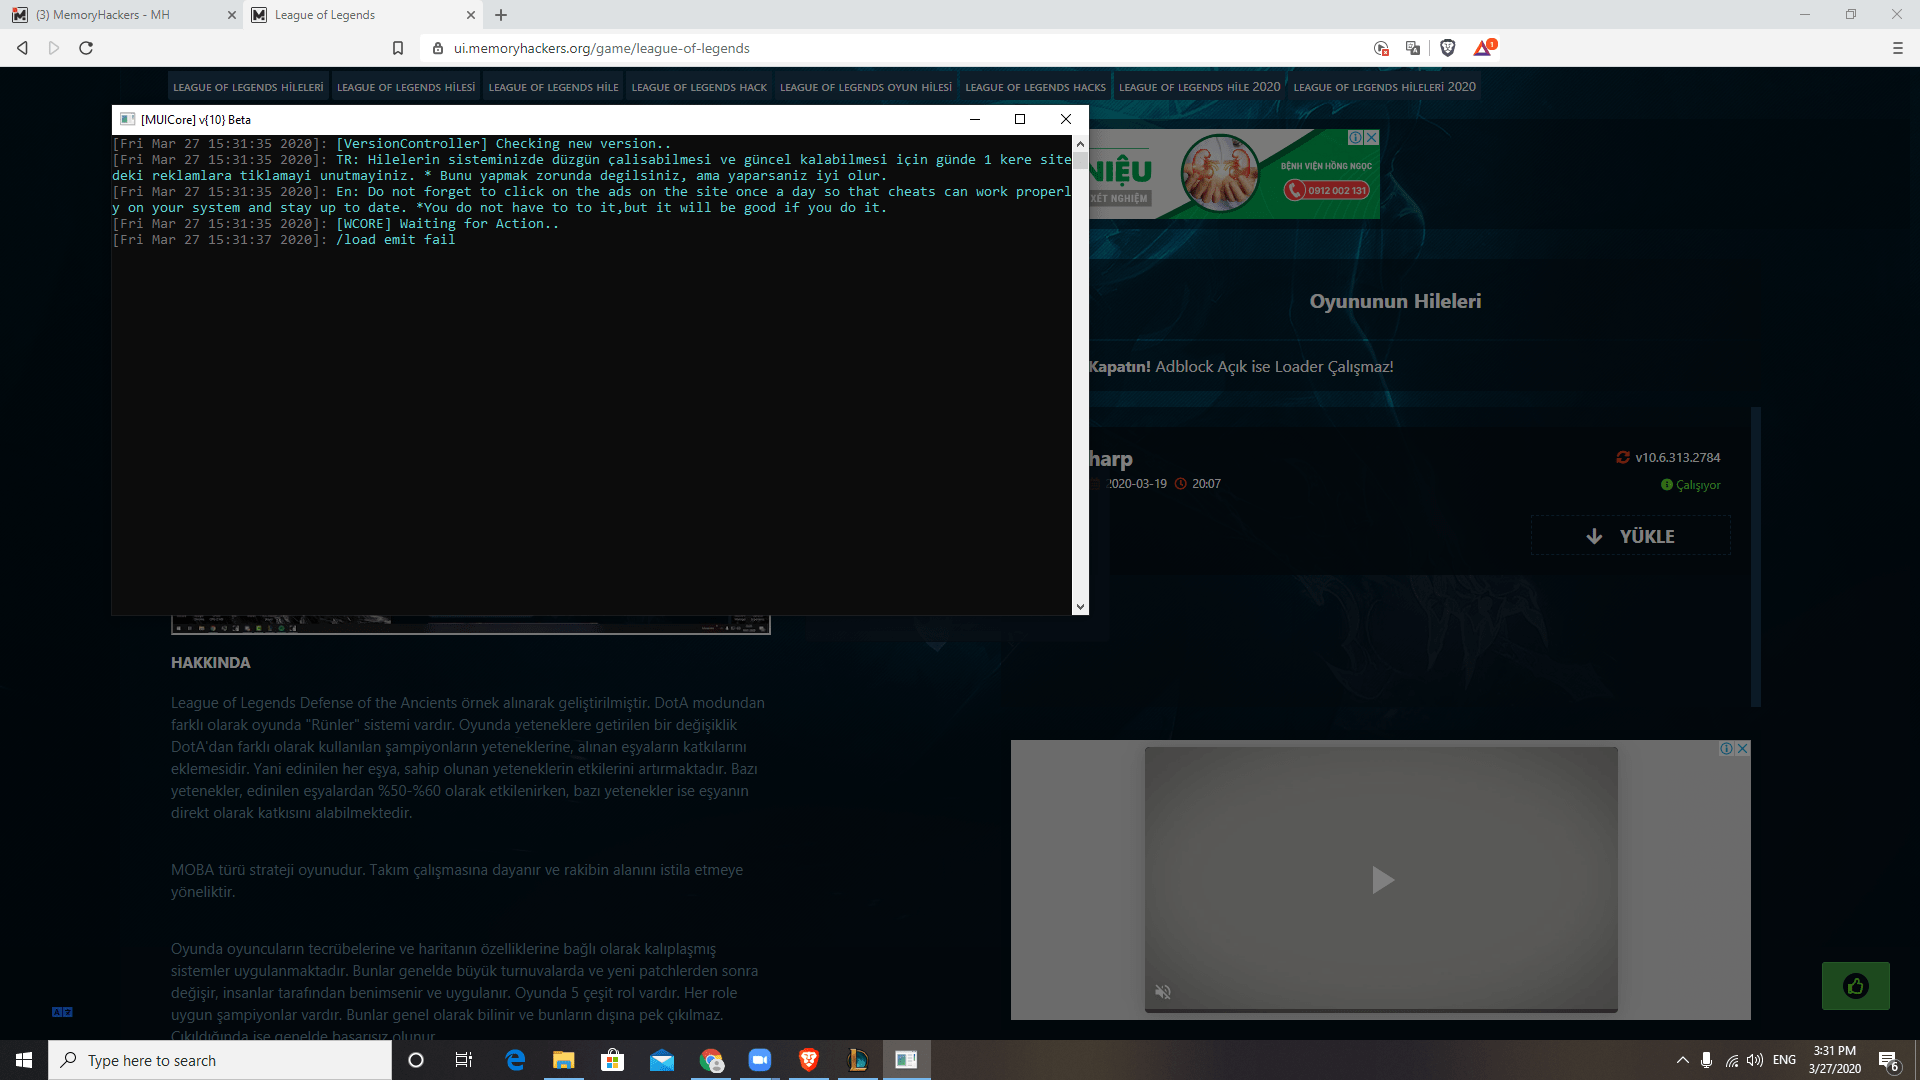1920x1080 pixels.
Task: Open Zoom from the taskbar
Action: tap(760, 1060)
